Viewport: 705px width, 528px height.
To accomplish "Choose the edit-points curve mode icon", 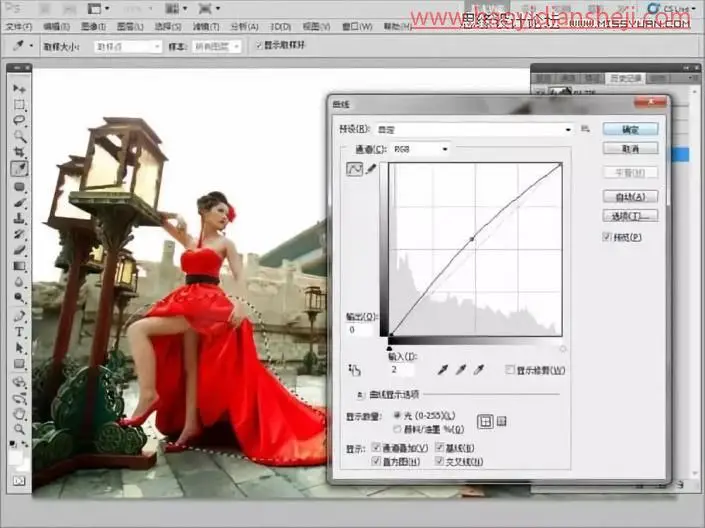I will pos(354,169).
